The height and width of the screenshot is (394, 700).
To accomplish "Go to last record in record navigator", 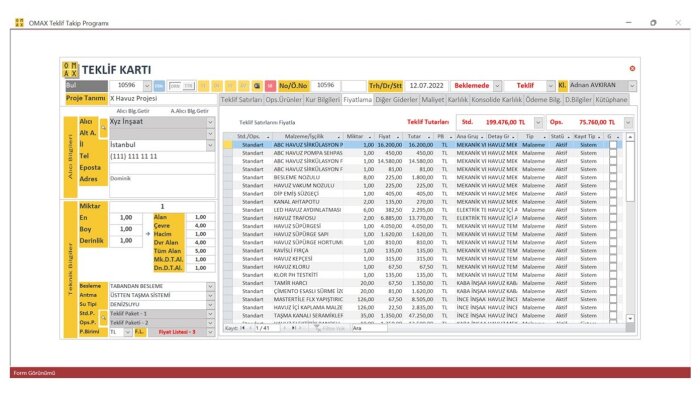I will [x=294, y=328].
